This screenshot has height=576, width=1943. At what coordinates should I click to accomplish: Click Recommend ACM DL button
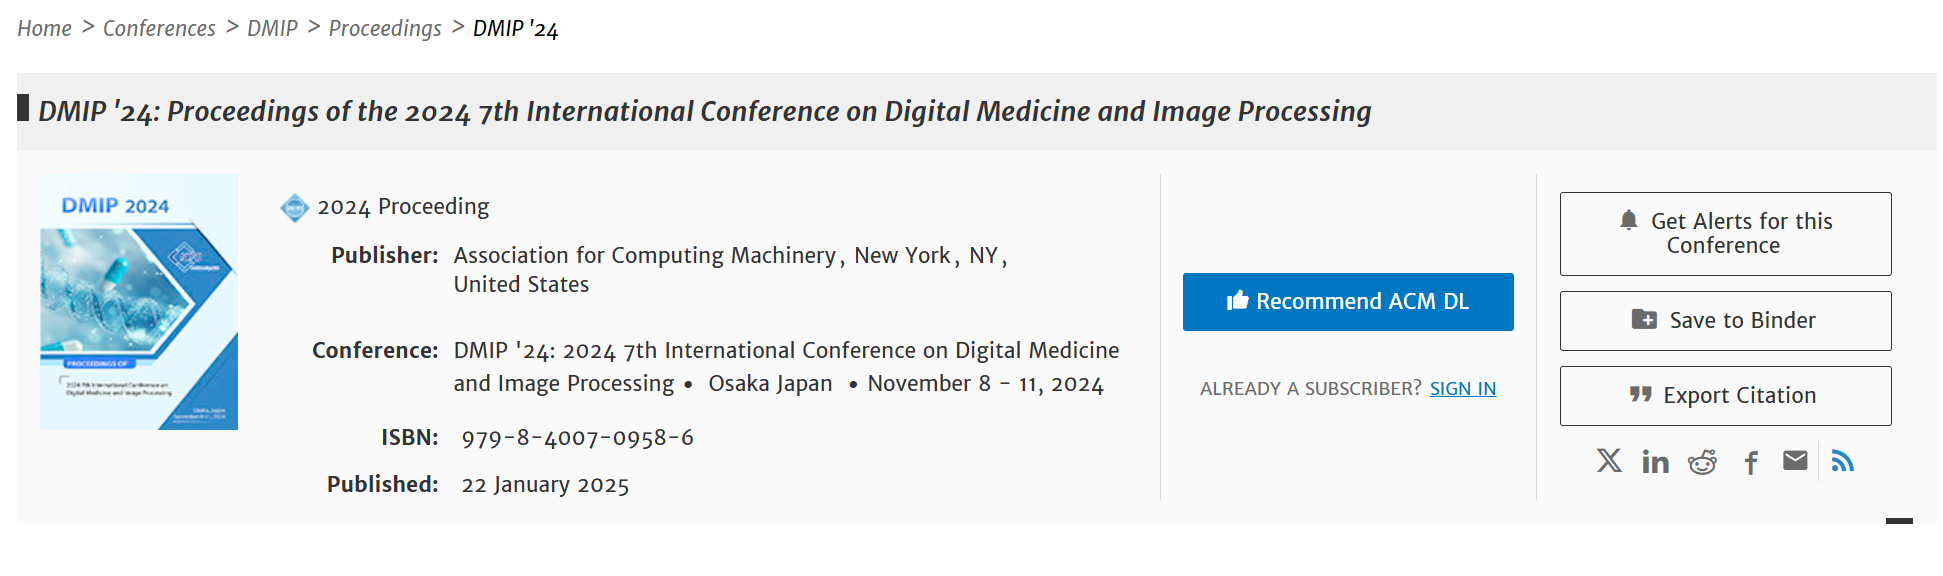point(1348,302)
